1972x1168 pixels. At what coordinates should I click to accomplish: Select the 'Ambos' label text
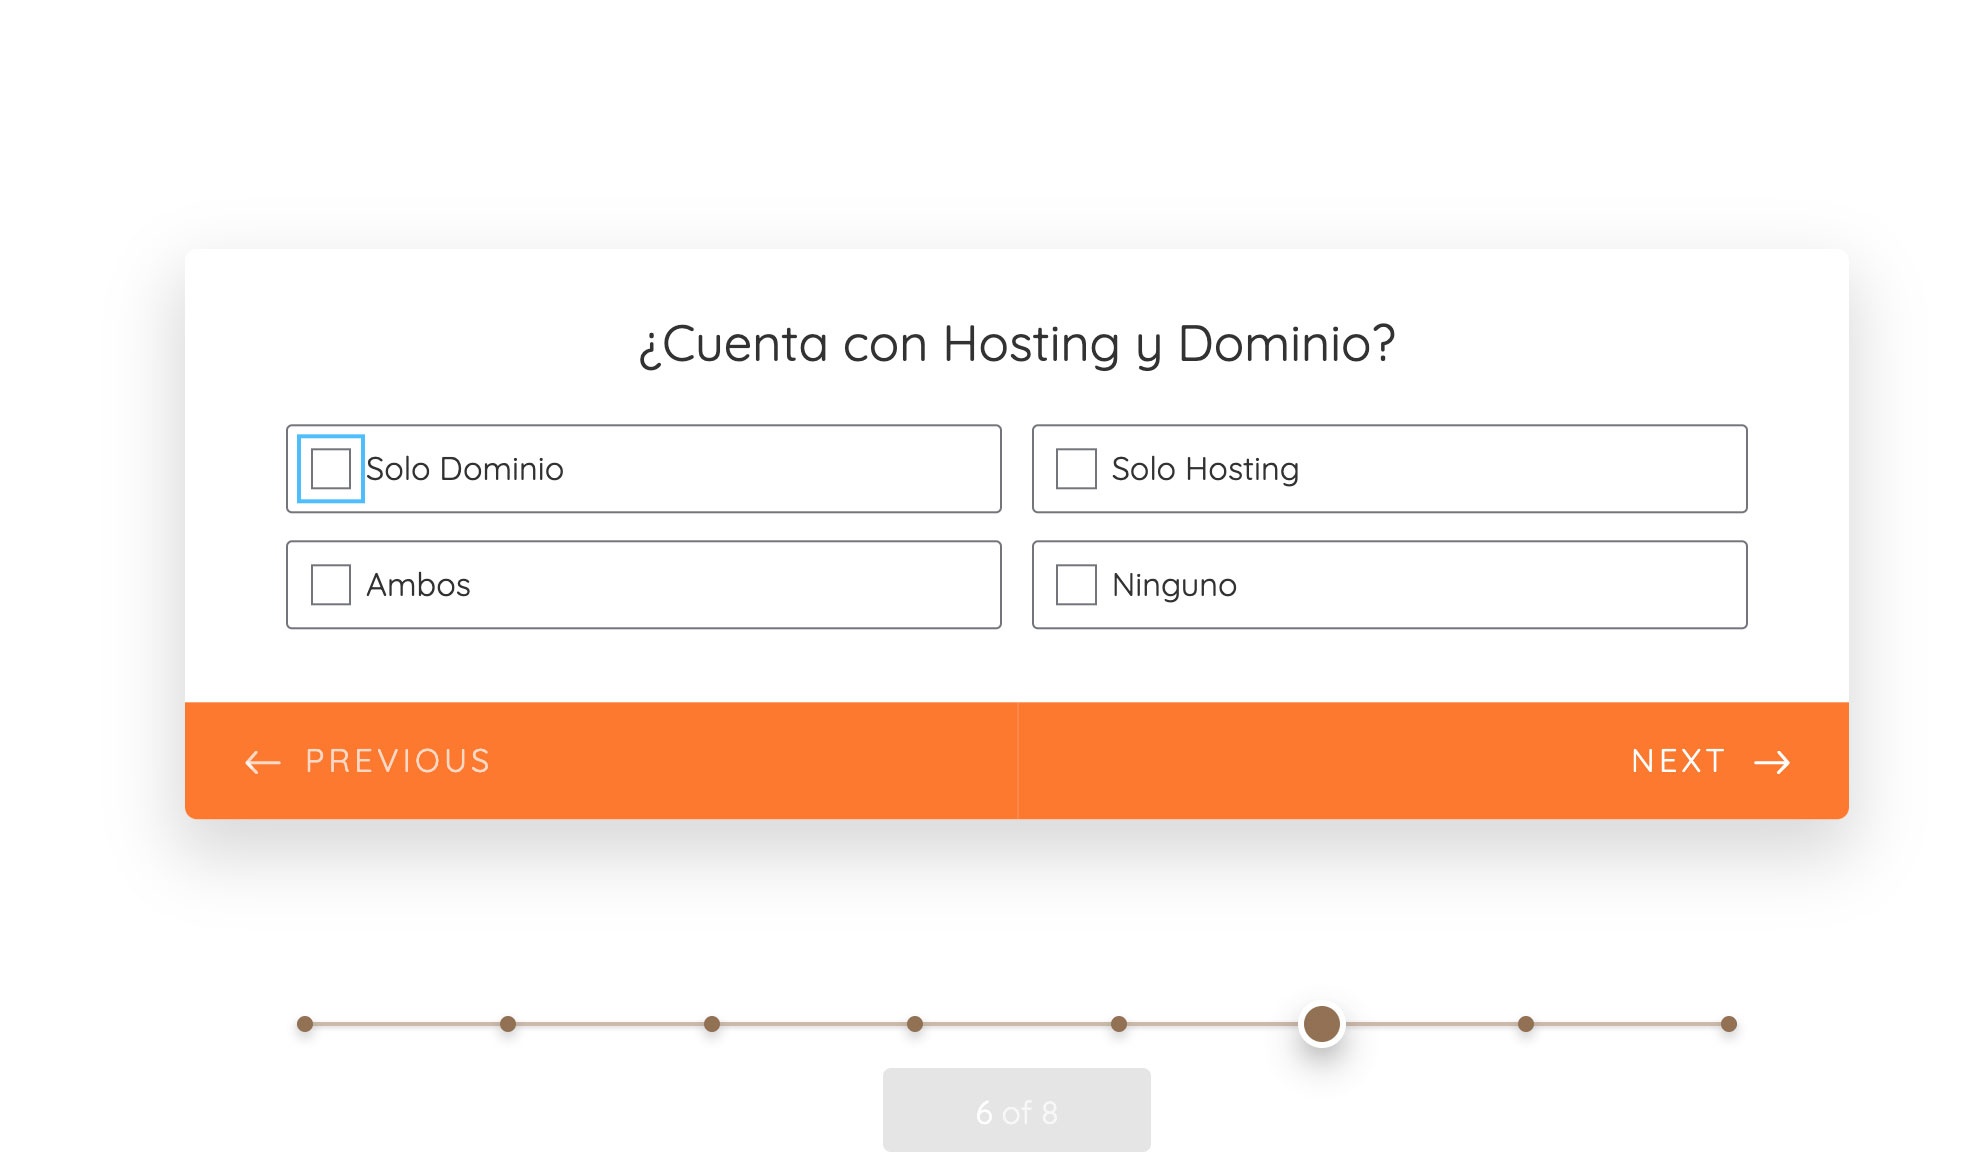click(418, 585)
